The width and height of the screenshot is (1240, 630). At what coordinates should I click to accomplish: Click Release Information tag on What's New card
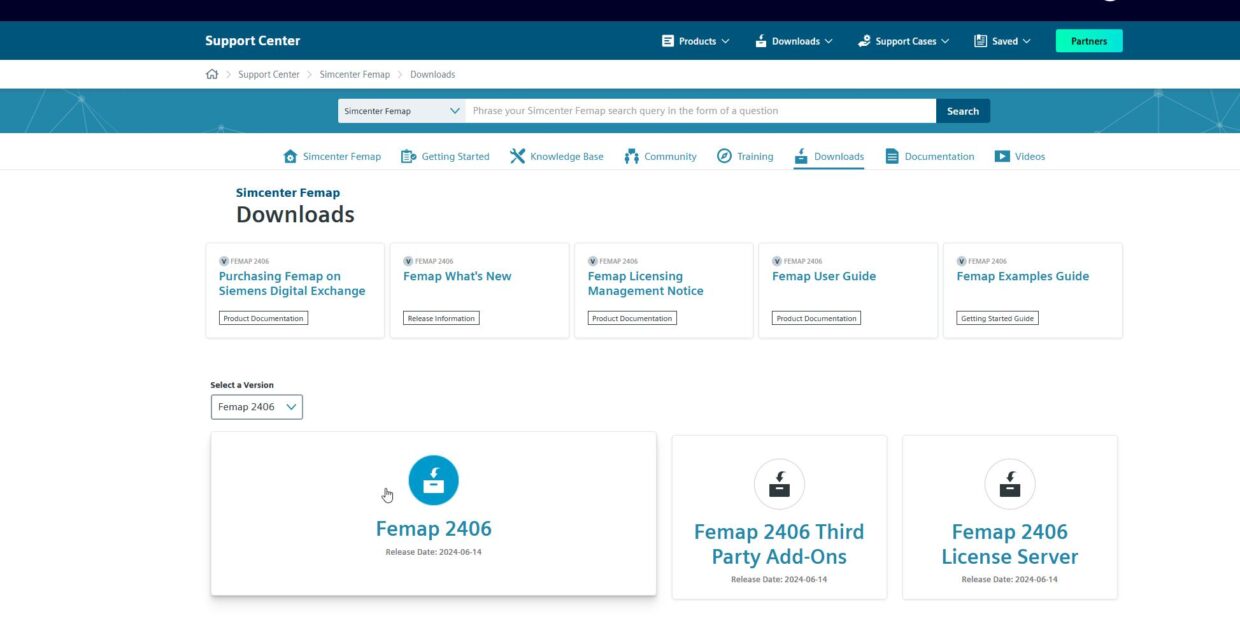click(x=441, y=318)
